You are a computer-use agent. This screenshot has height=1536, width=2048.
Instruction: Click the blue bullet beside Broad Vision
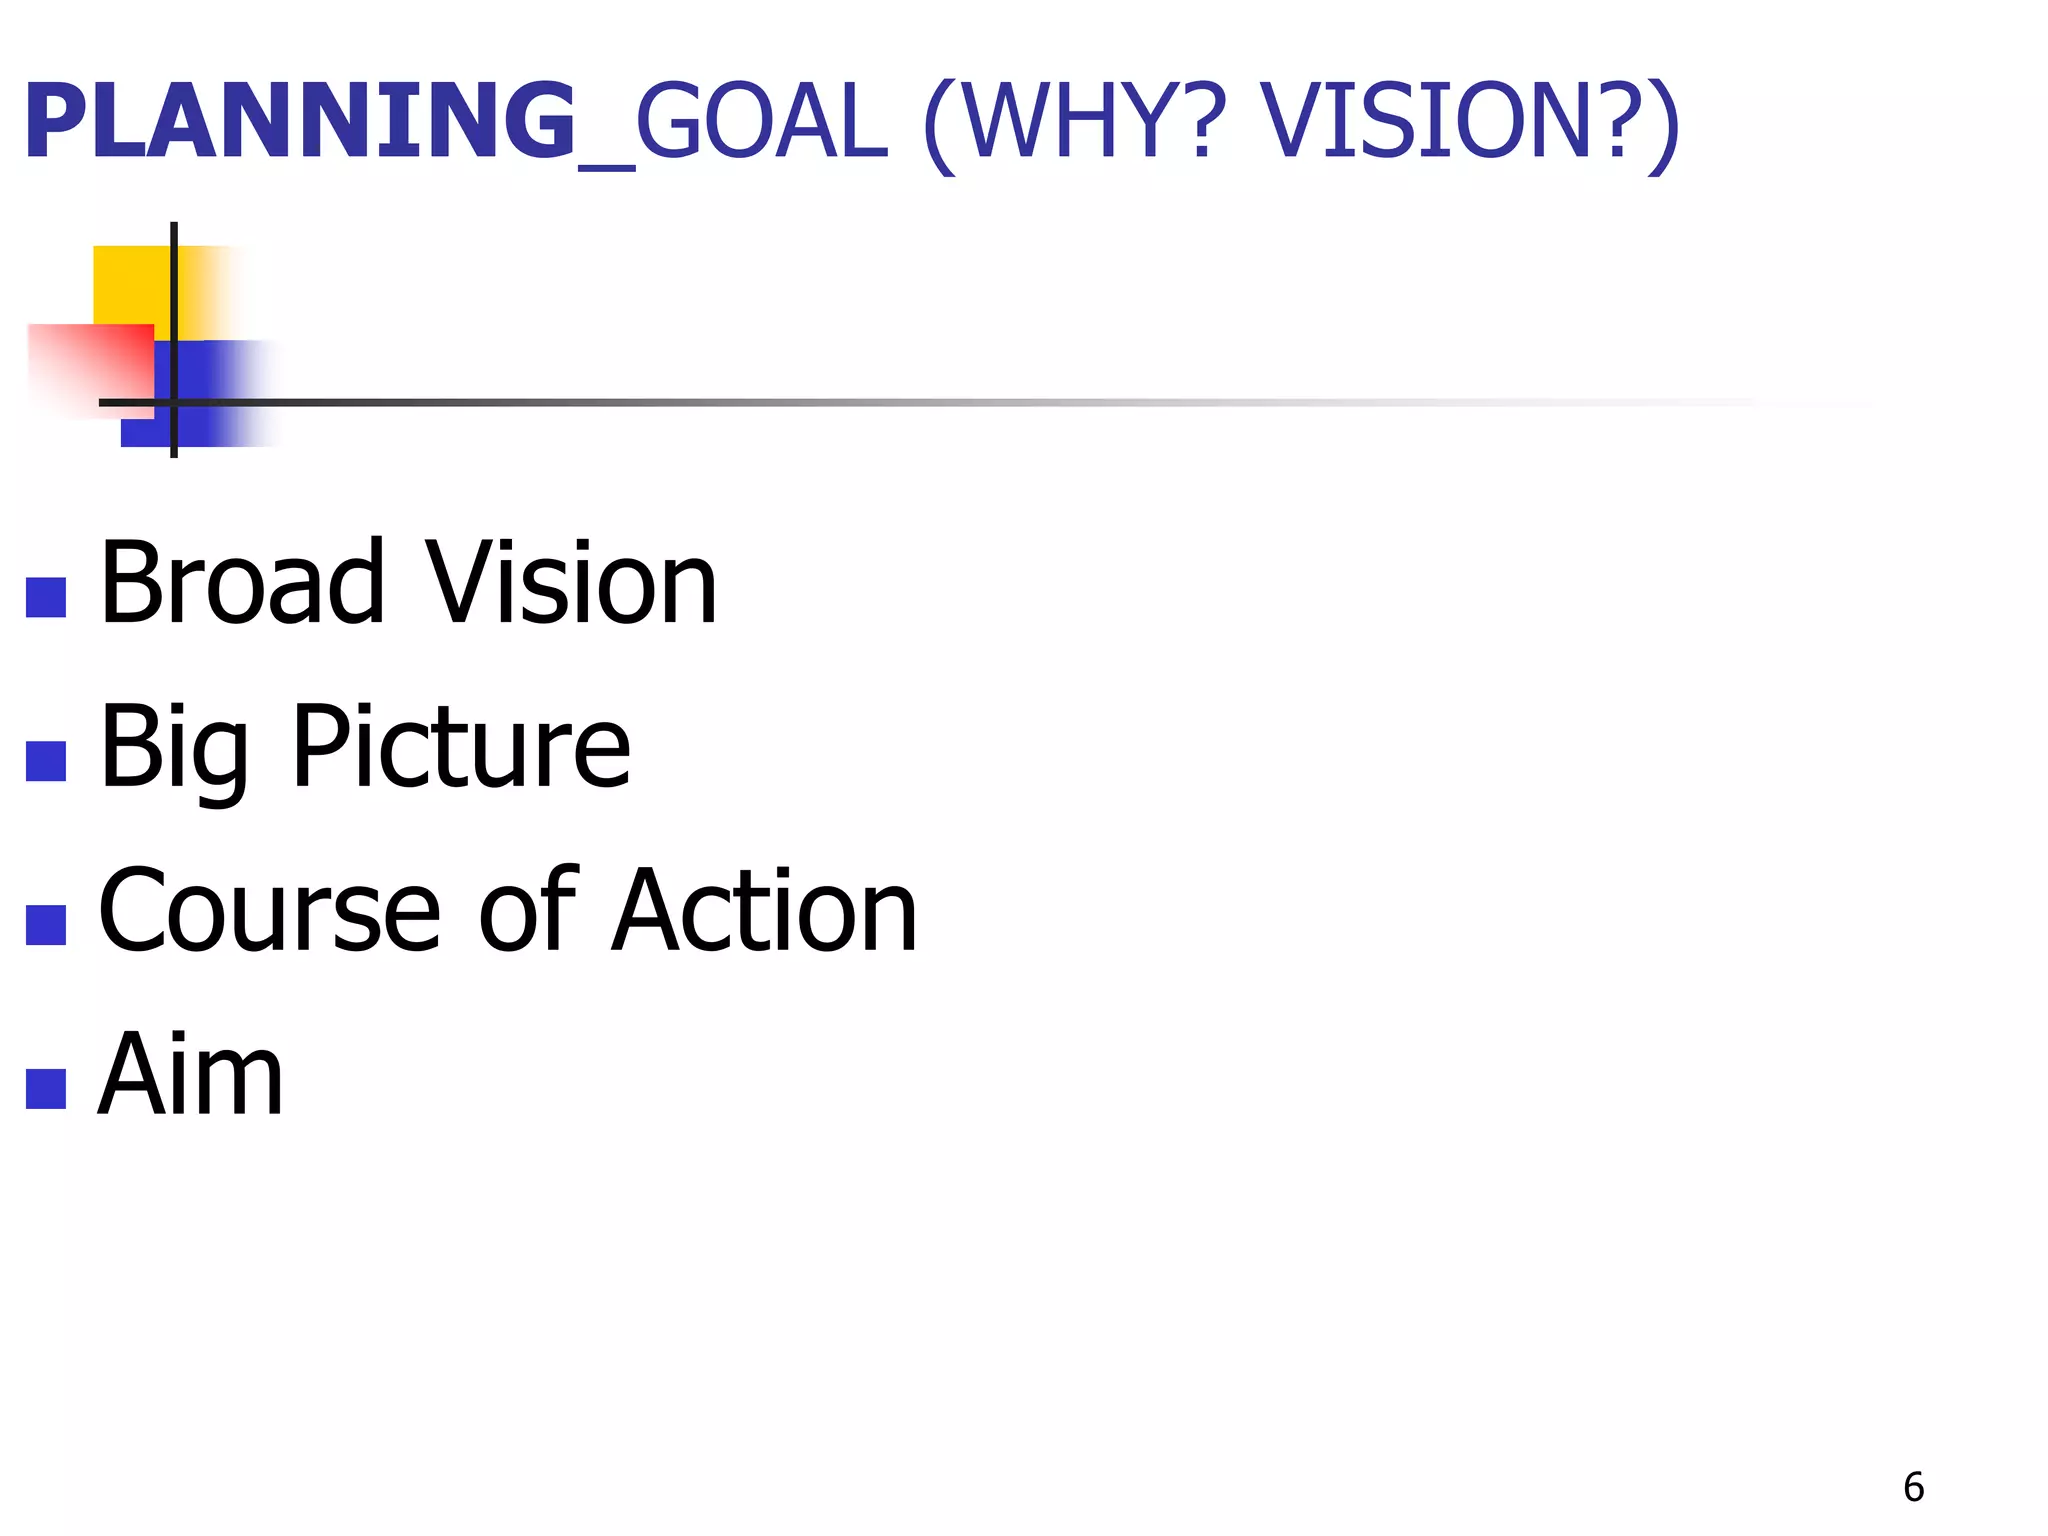point(46,597)
